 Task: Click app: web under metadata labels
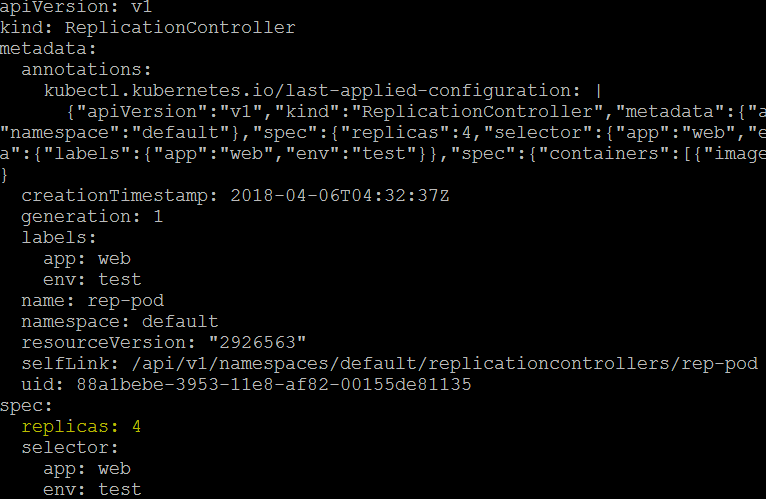tap(87, 259)
